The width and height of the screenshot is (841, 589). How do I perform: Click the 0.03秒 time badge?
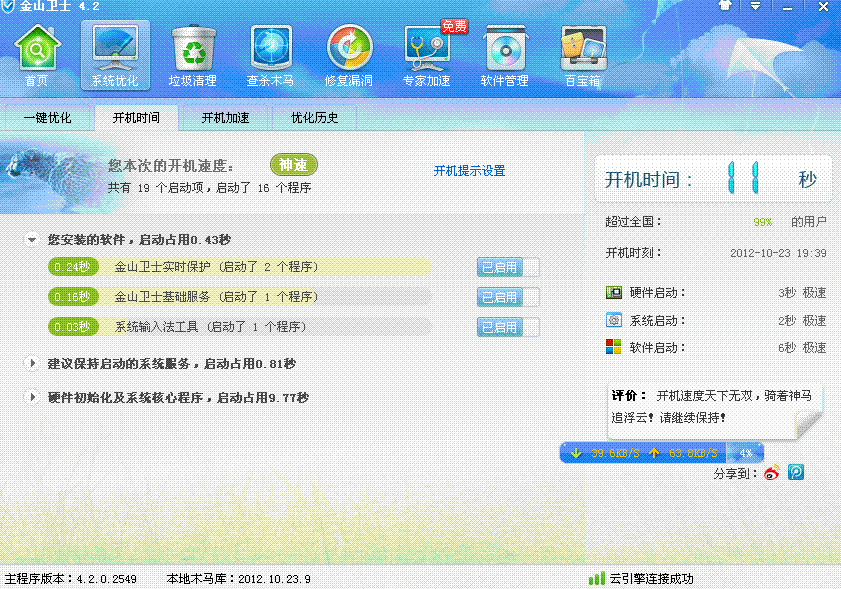point(73,327)
